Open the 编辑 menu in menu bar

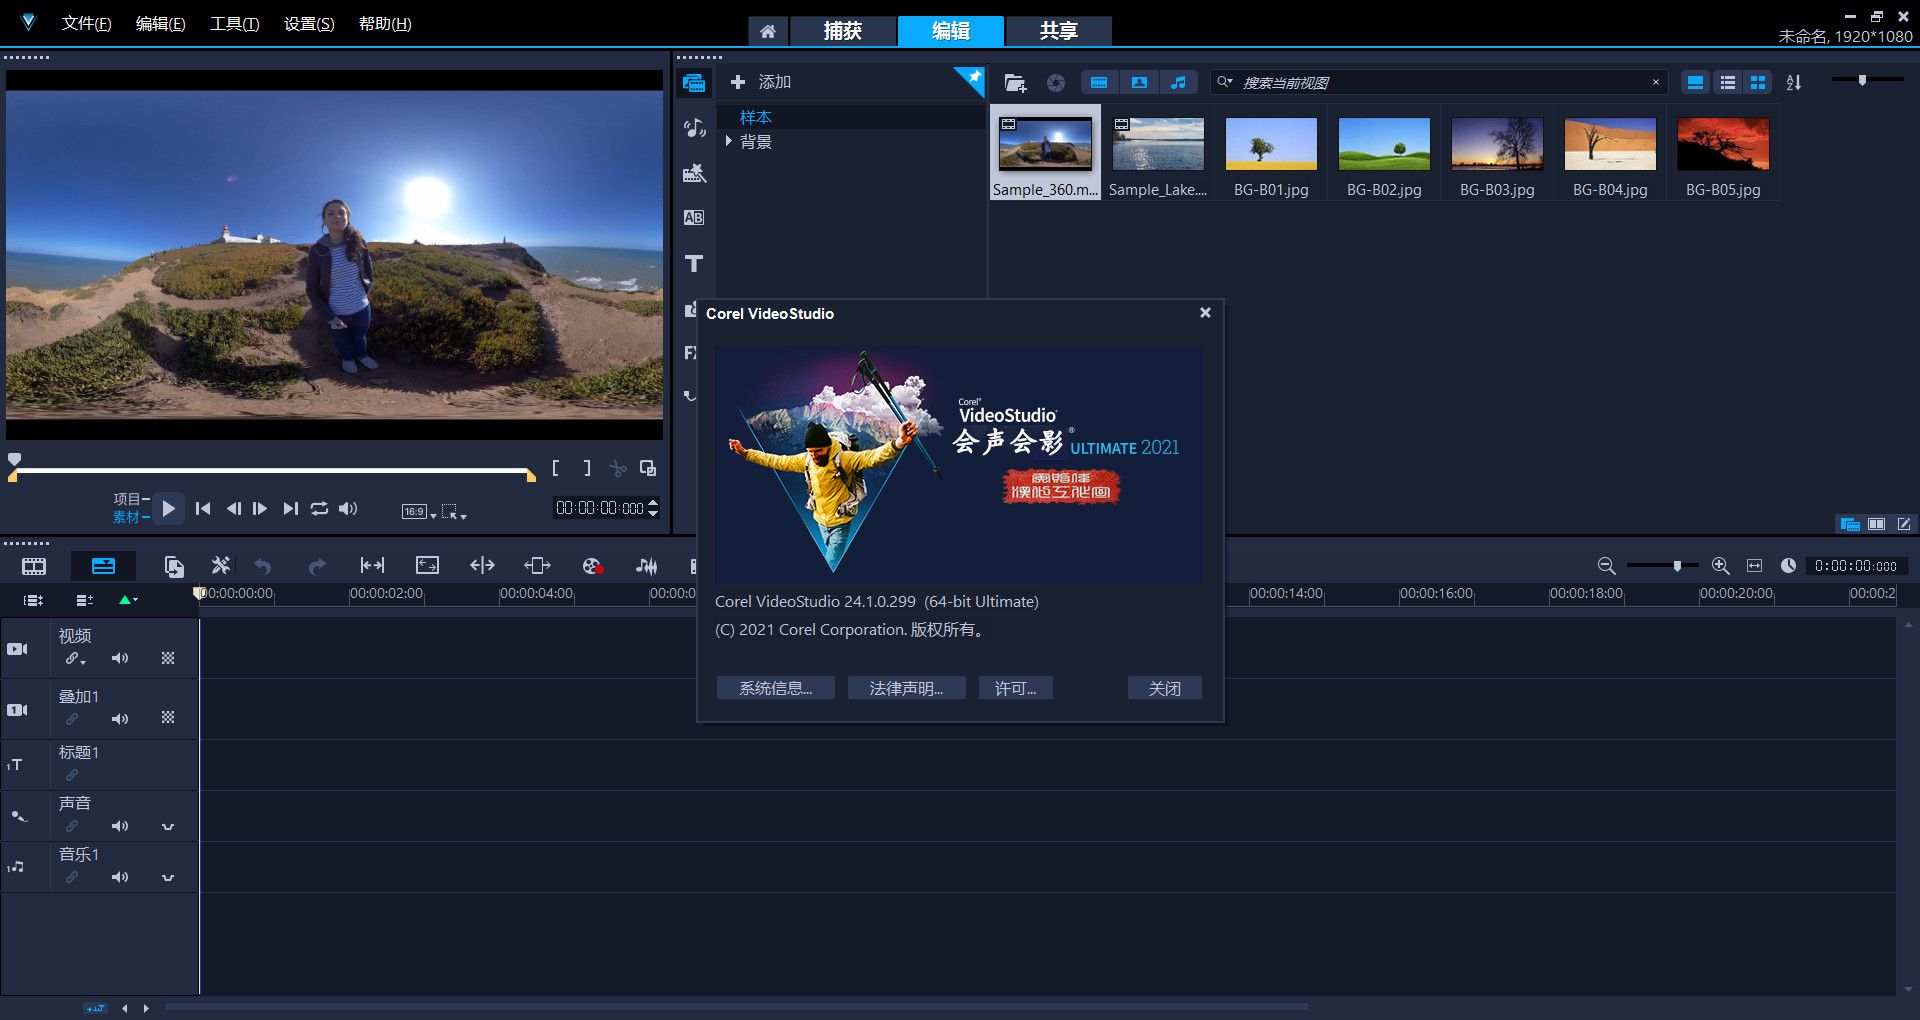pyautogui.click(x=160, y=24)
